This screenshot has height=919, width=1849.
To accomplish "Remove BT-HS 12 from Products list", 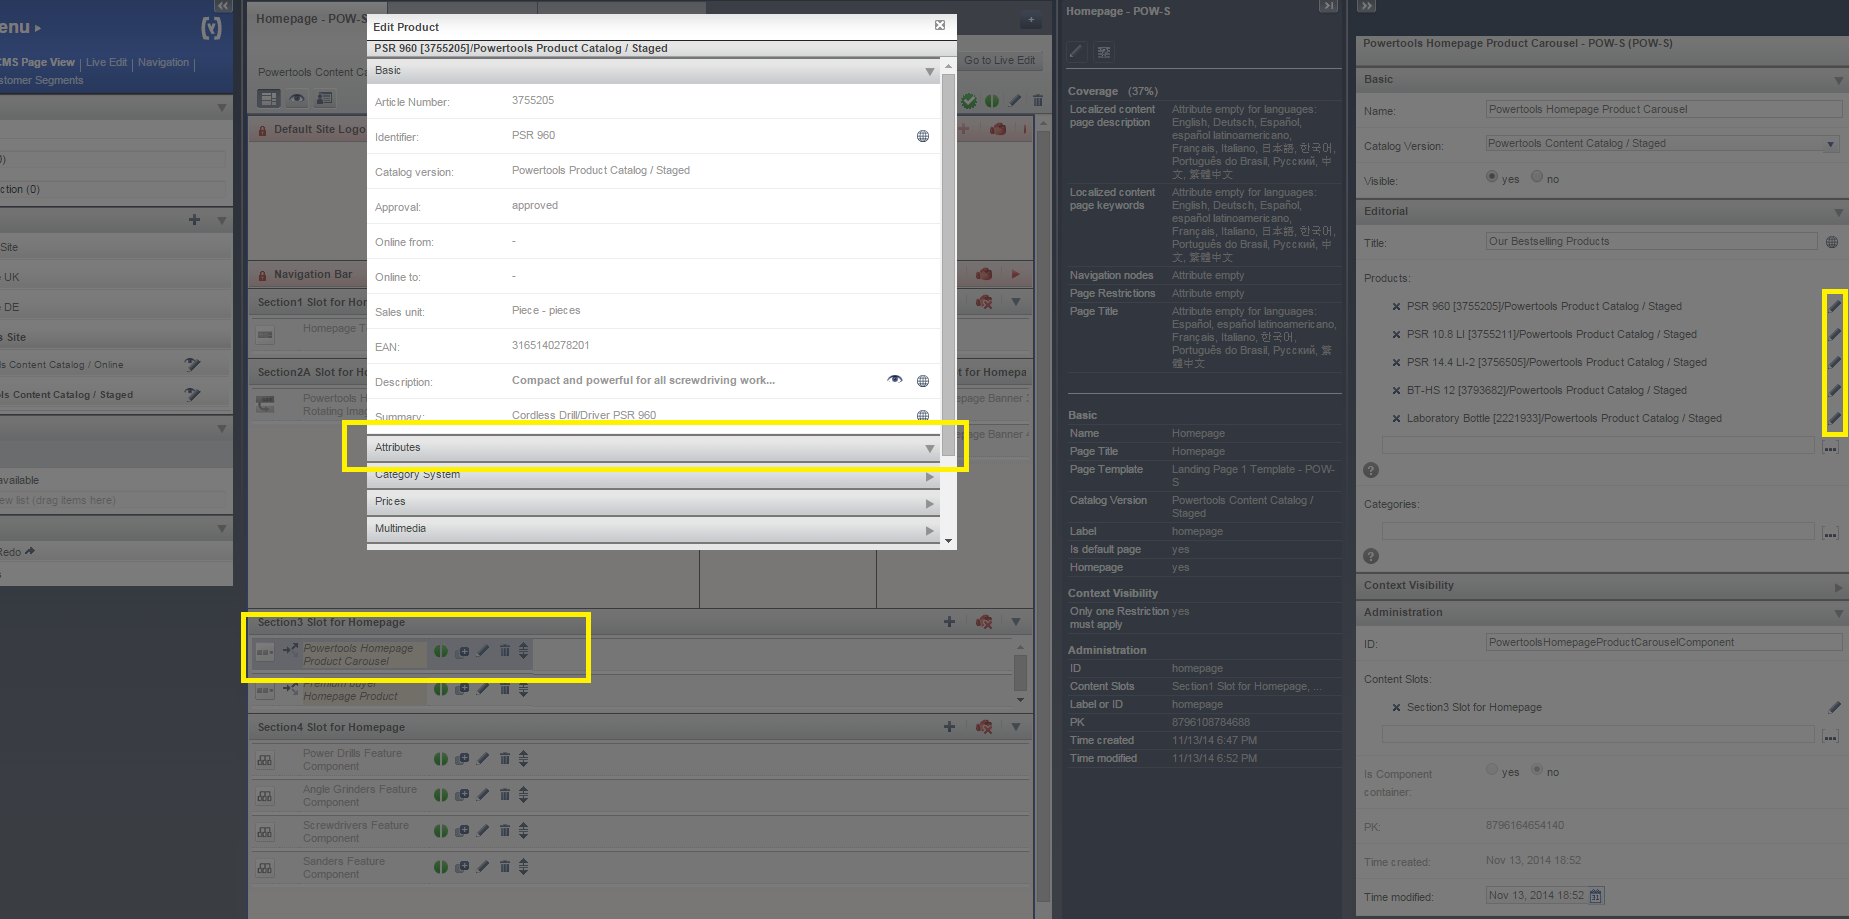I will [1396, 391].
